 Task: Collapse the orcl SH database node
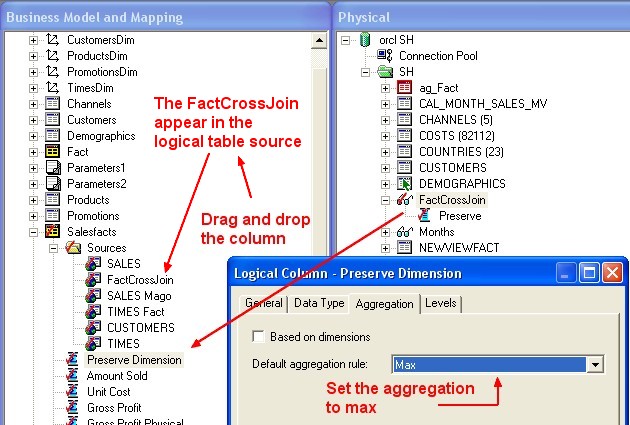(x=345, y=40)
